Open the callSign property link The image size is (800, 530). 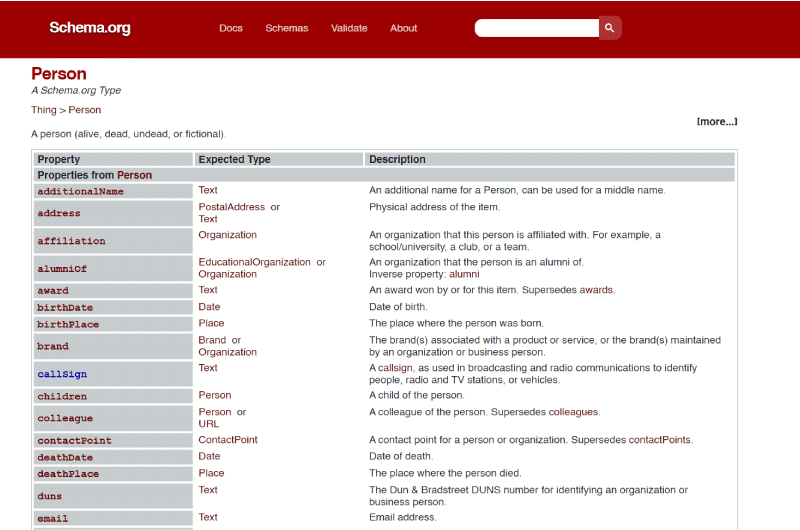(62, 374)
